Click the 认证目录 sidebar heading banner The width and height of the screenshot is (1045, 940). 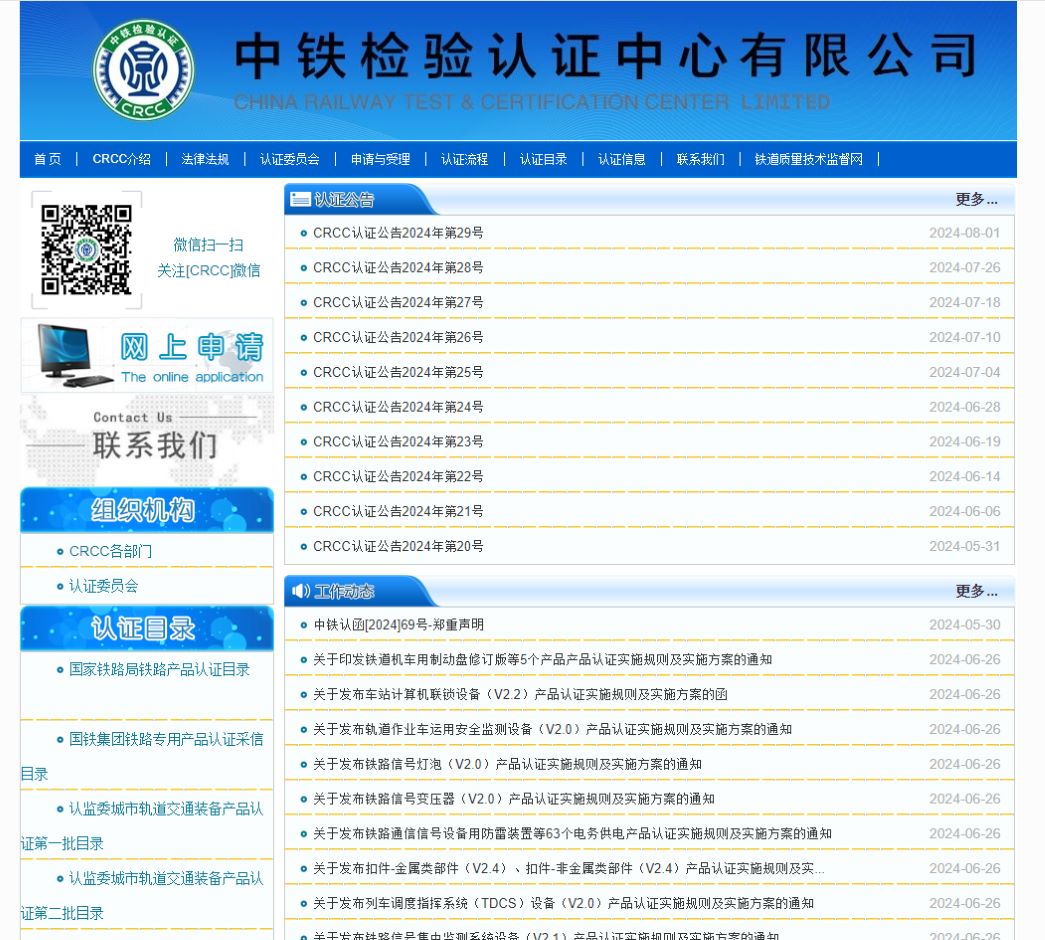147,628
